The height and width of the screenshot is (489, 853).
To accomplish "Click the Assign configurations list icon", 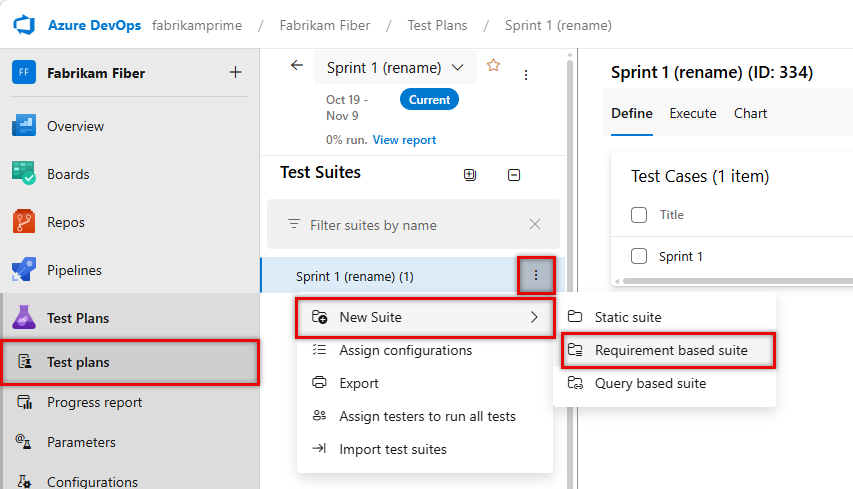I will coord(319,350).
